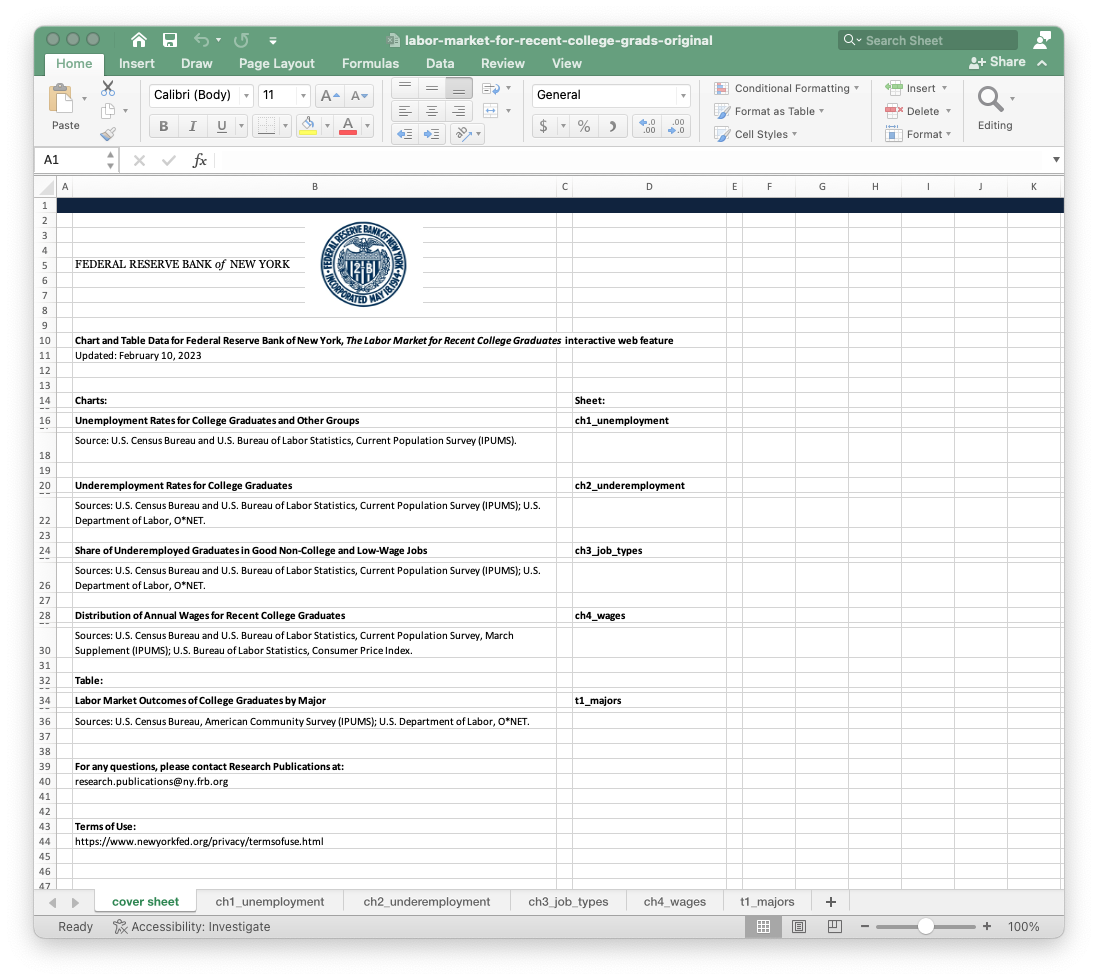Expand the General number format dropdown

(x=683, y=95)
